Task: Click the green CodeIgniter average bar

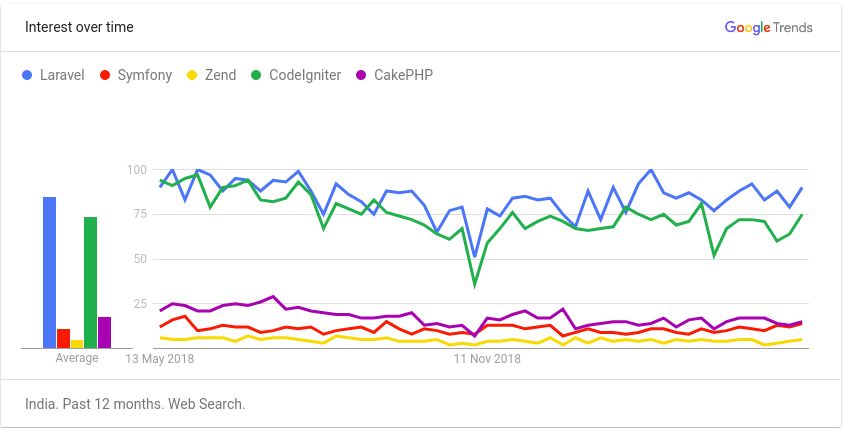Action: [91, 282]
